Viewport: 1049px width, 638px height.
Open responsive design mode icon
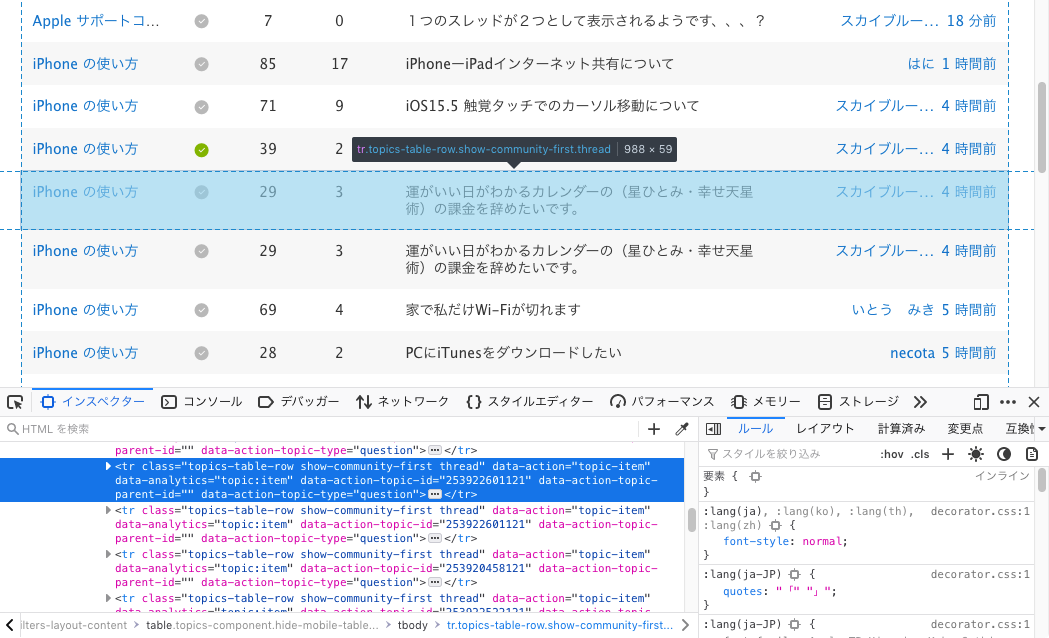pyautogui.click(x=981, y=402)
